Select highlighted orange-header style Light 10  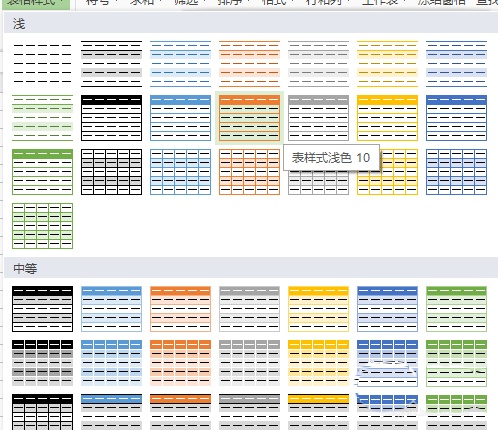[x=249, y=118]
